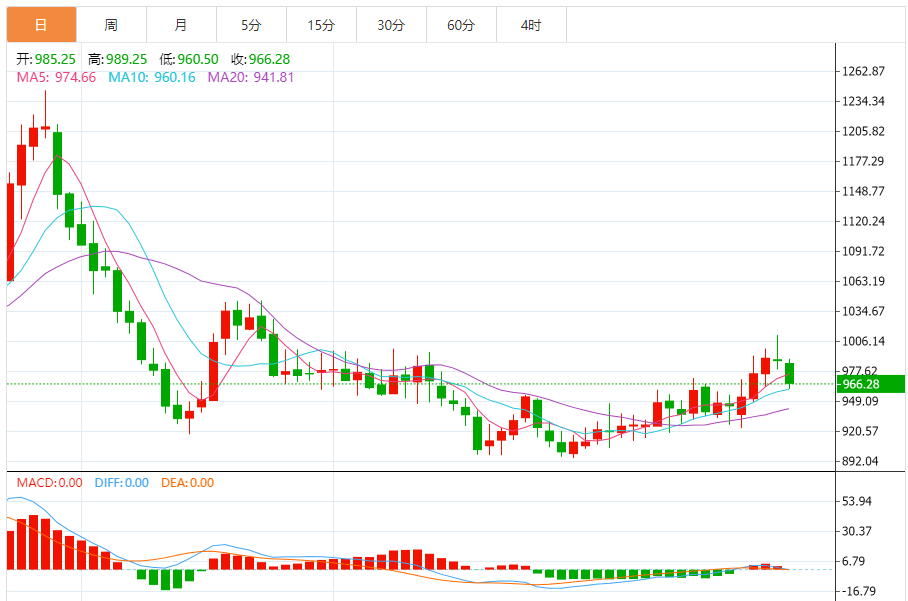The image size is (908, 601).
Task: Click the MACD:0.00 indicator label
Action: point(49,482)
